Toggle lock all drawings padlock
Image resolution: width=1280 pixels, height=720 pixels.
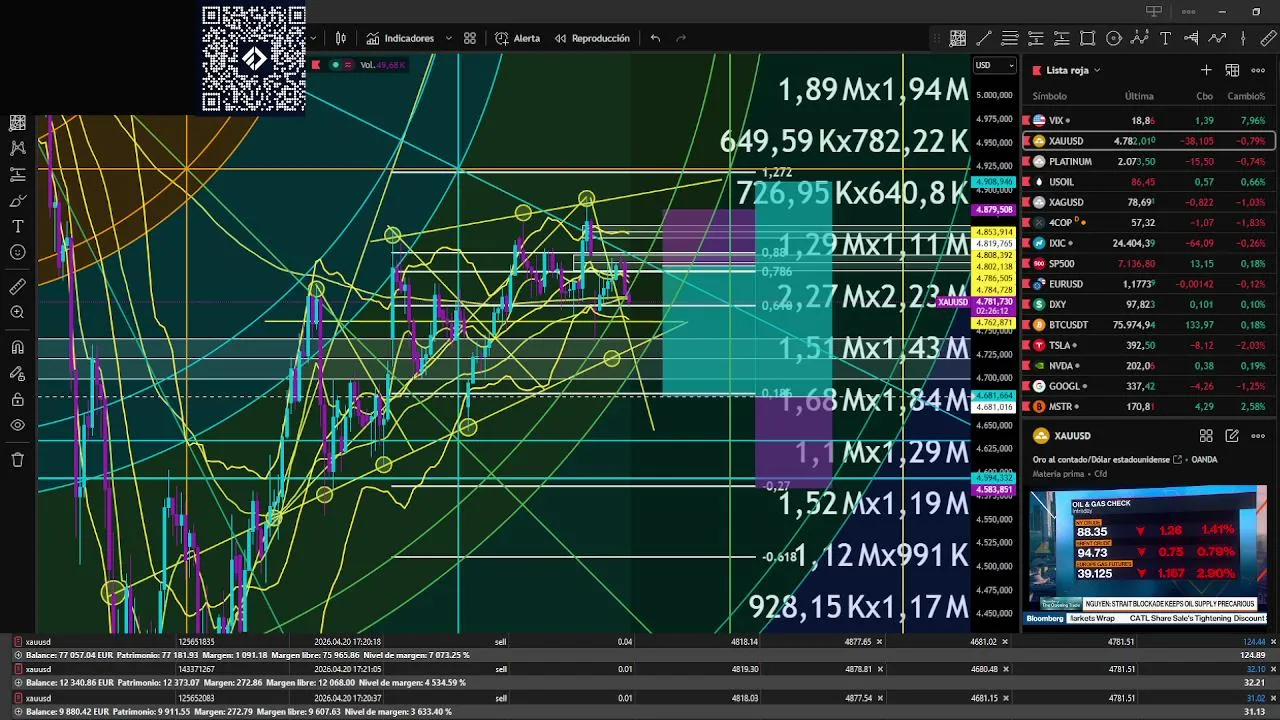click(x=17, y=400)
